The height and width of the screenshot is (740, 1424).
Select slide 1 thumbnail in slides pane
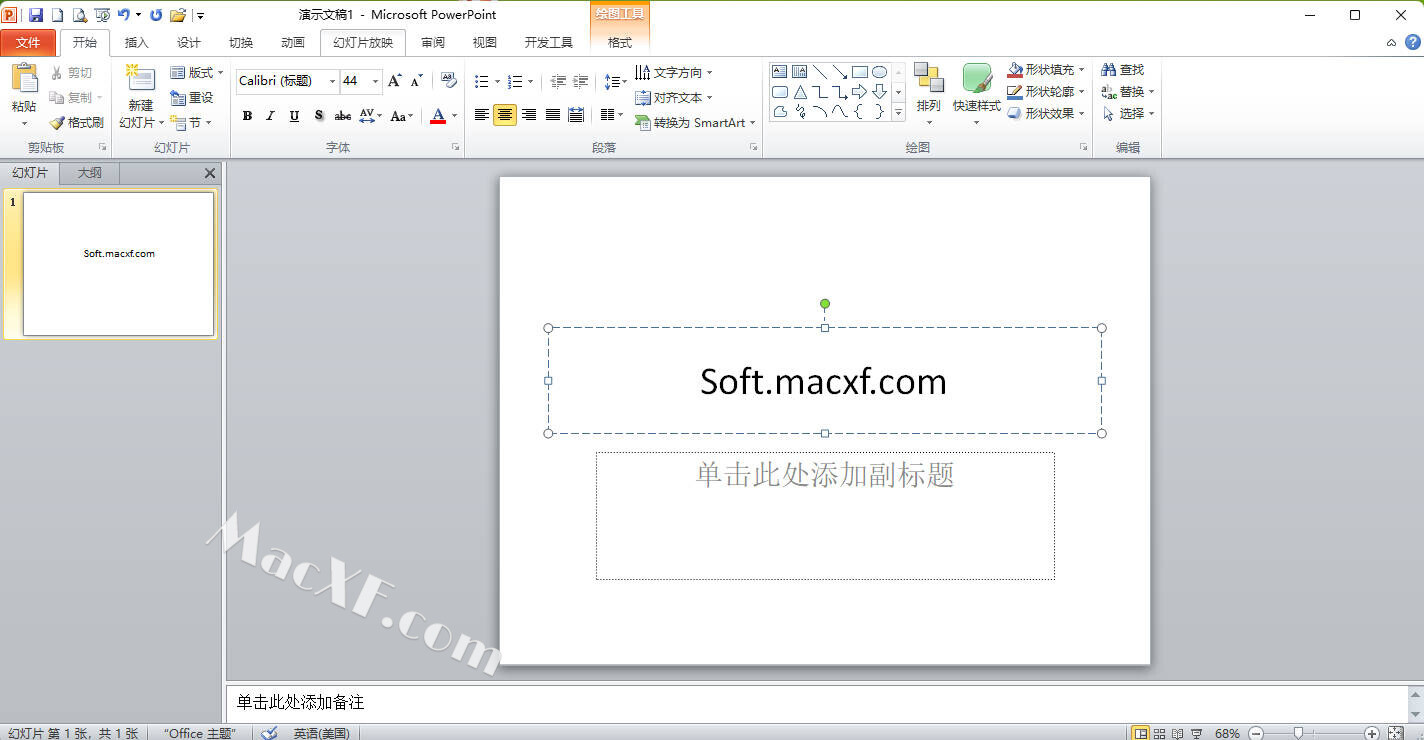coord(118,264)
